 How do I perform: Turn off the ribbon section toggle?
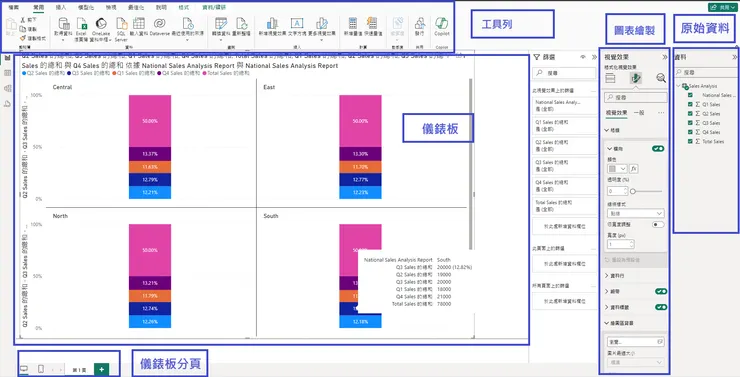tap(661, 292)
